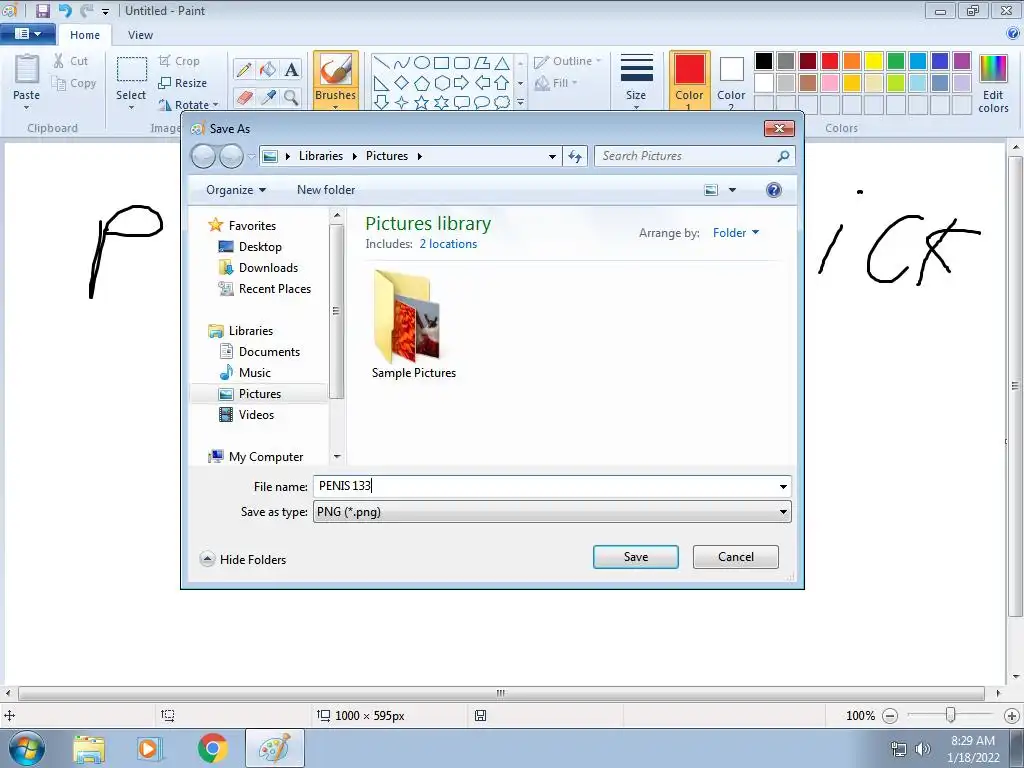Click the Pictures breadcrumb in address bar

[387, 156]
